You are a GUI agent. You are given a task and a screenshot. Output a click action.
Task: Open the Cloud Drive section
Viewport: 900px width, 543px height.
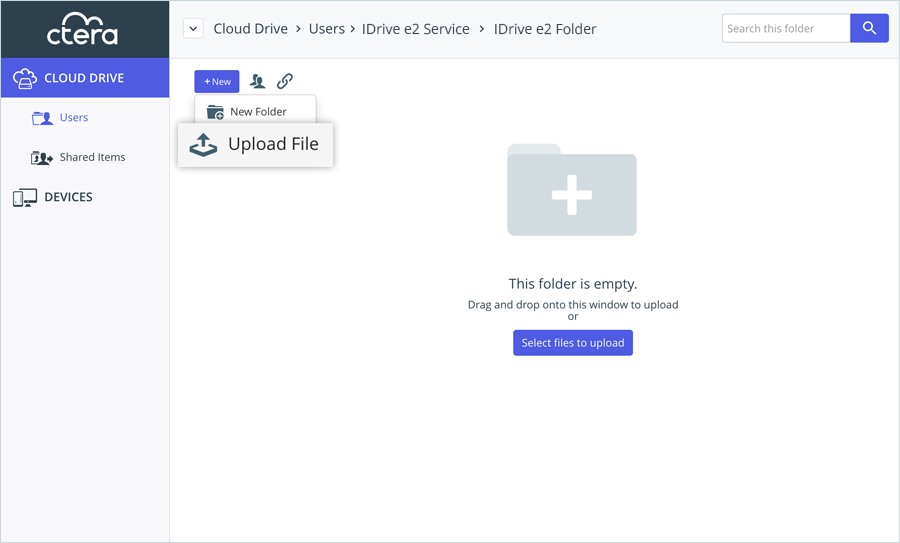pyautogui.click(x=84, y=78)
